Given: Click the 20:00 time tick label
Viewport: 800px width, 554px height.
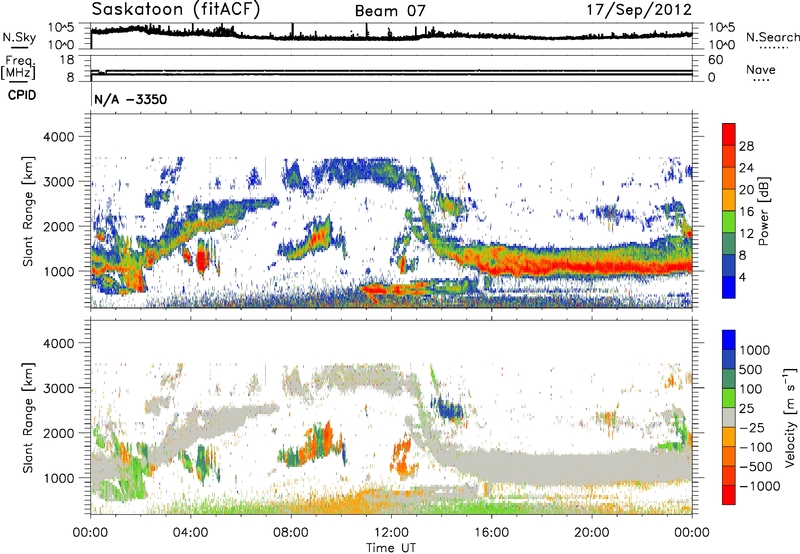Looking at the screenshot, I should click(591, 533).
